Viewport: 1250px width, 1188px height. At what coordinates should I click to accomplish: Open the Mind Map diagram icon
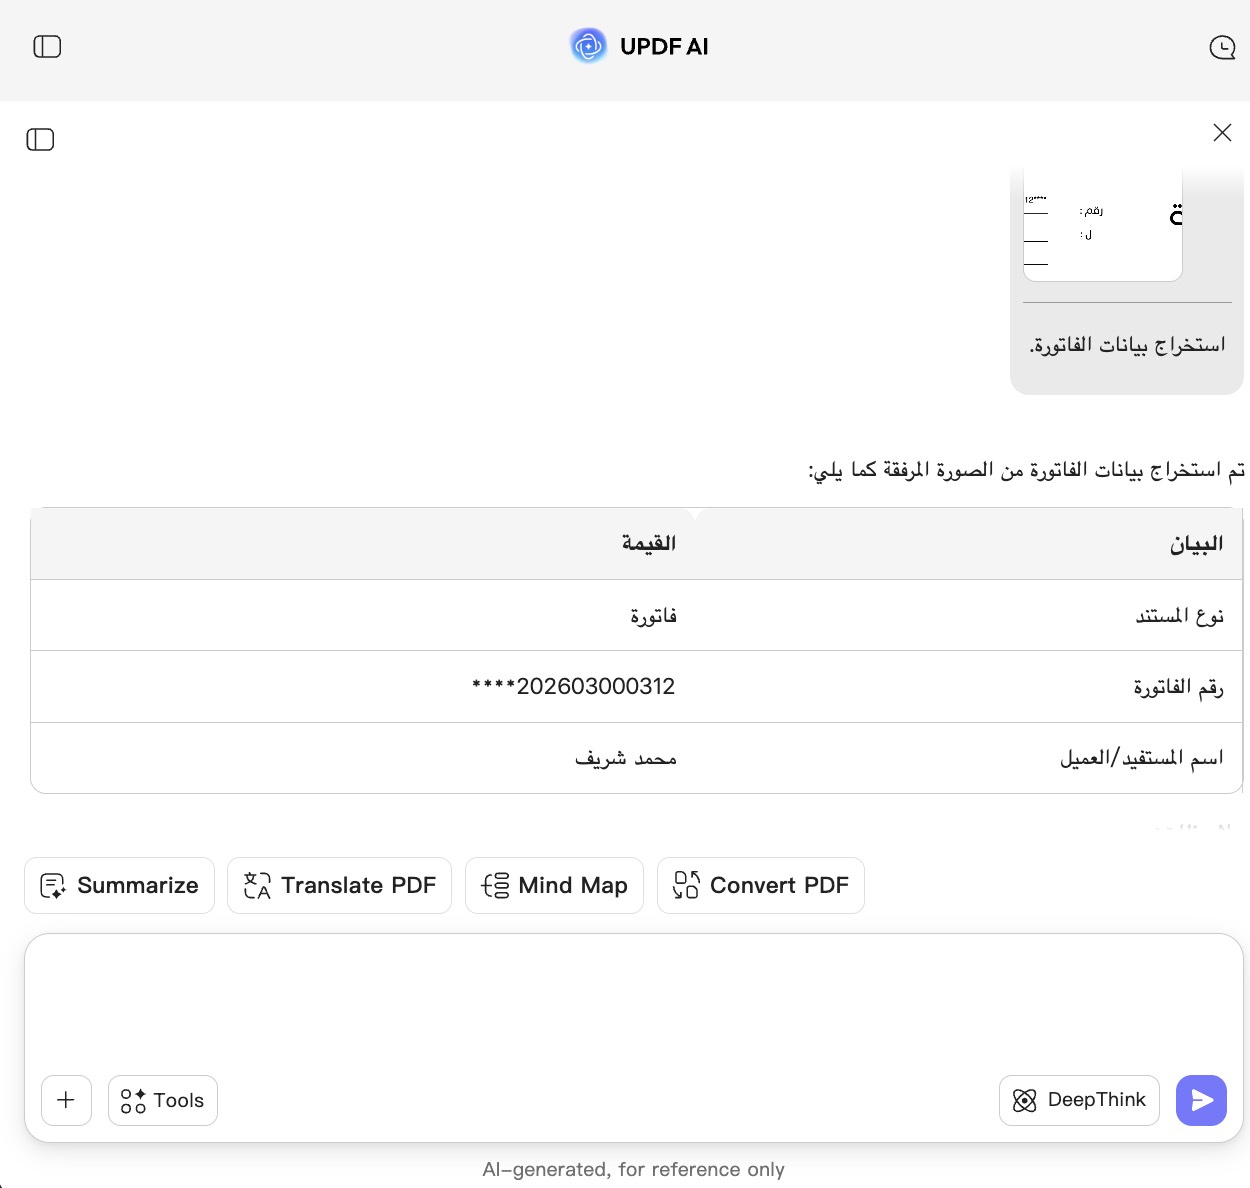point(495,885)
